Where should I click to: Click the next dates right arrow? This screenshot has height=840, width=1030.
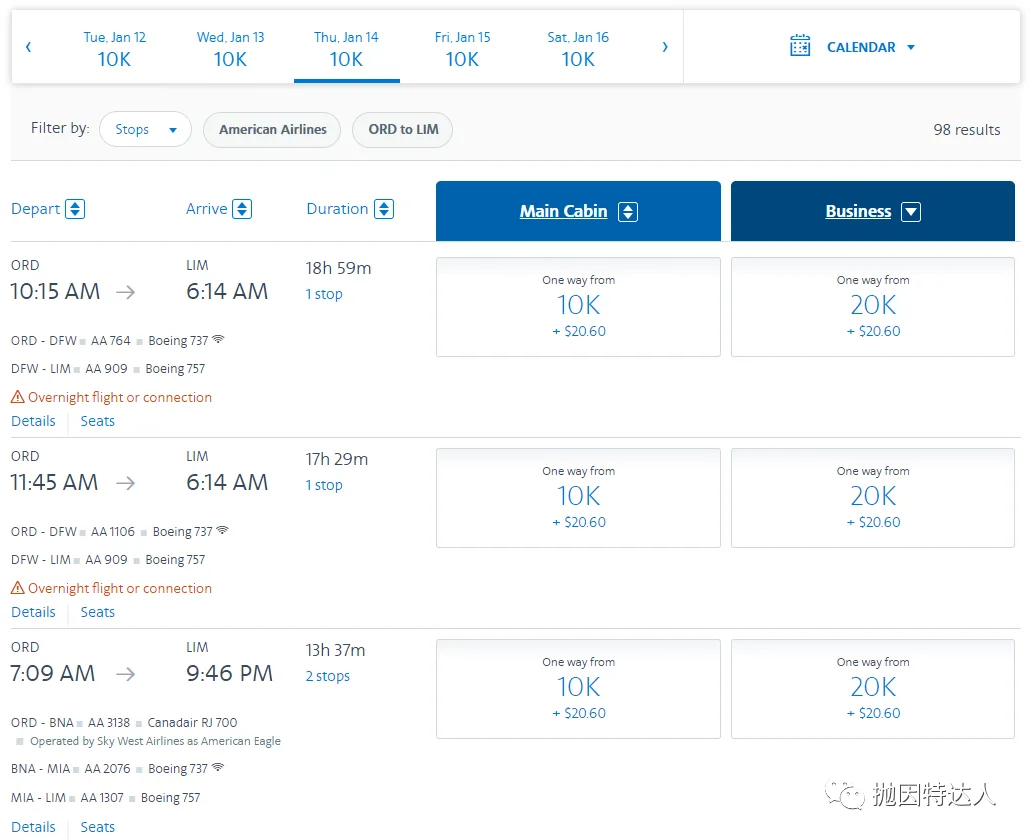(x=665, y=47)
